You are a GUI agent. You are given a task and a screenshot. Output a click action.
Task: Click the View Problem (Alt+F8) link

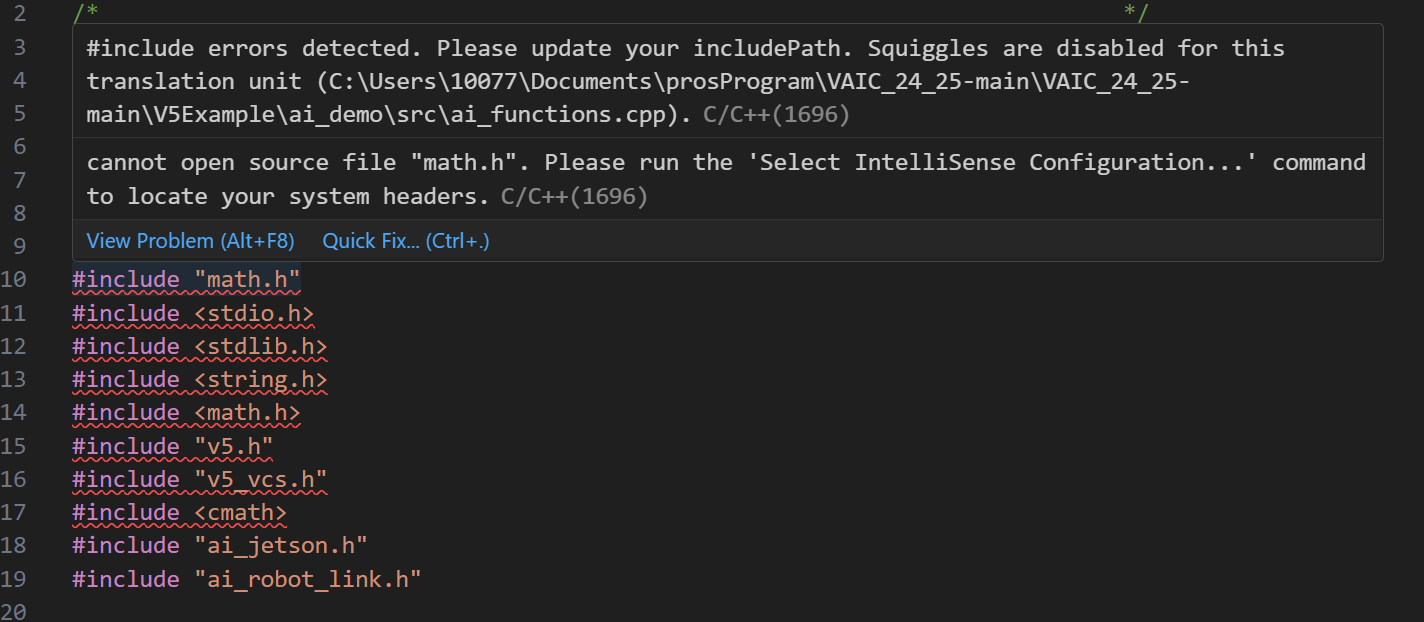[190, 241]
